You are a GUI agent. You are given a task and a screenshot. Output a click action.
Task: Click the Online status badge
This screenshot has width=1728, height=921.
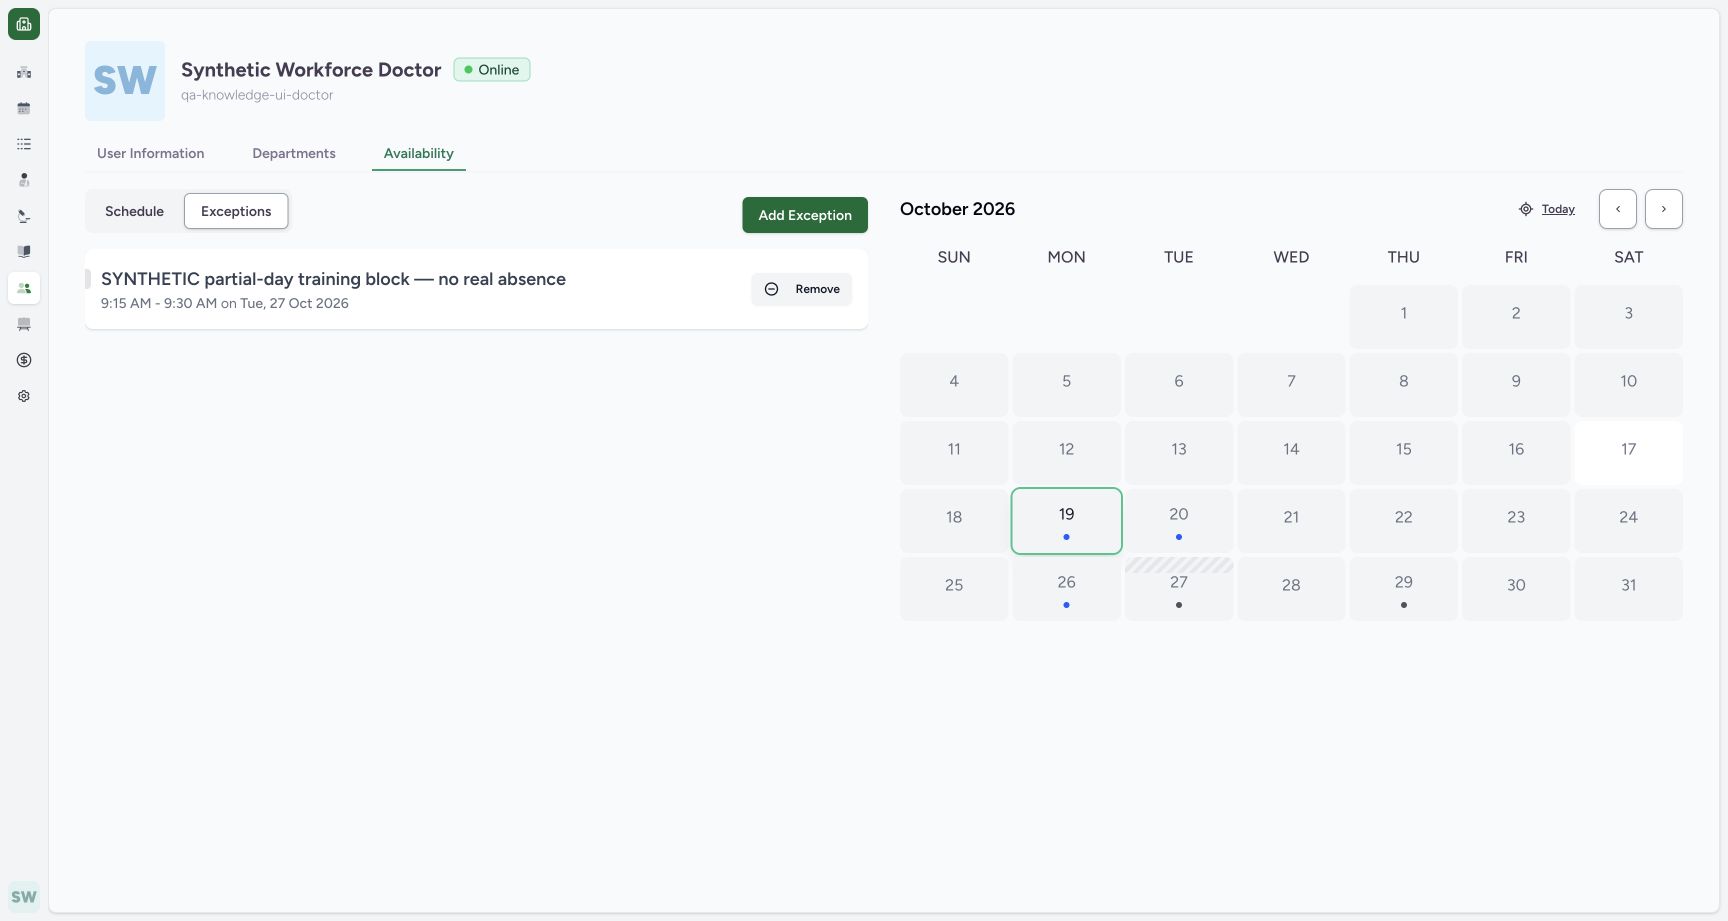pyautogui.click(x=492, y=70)
